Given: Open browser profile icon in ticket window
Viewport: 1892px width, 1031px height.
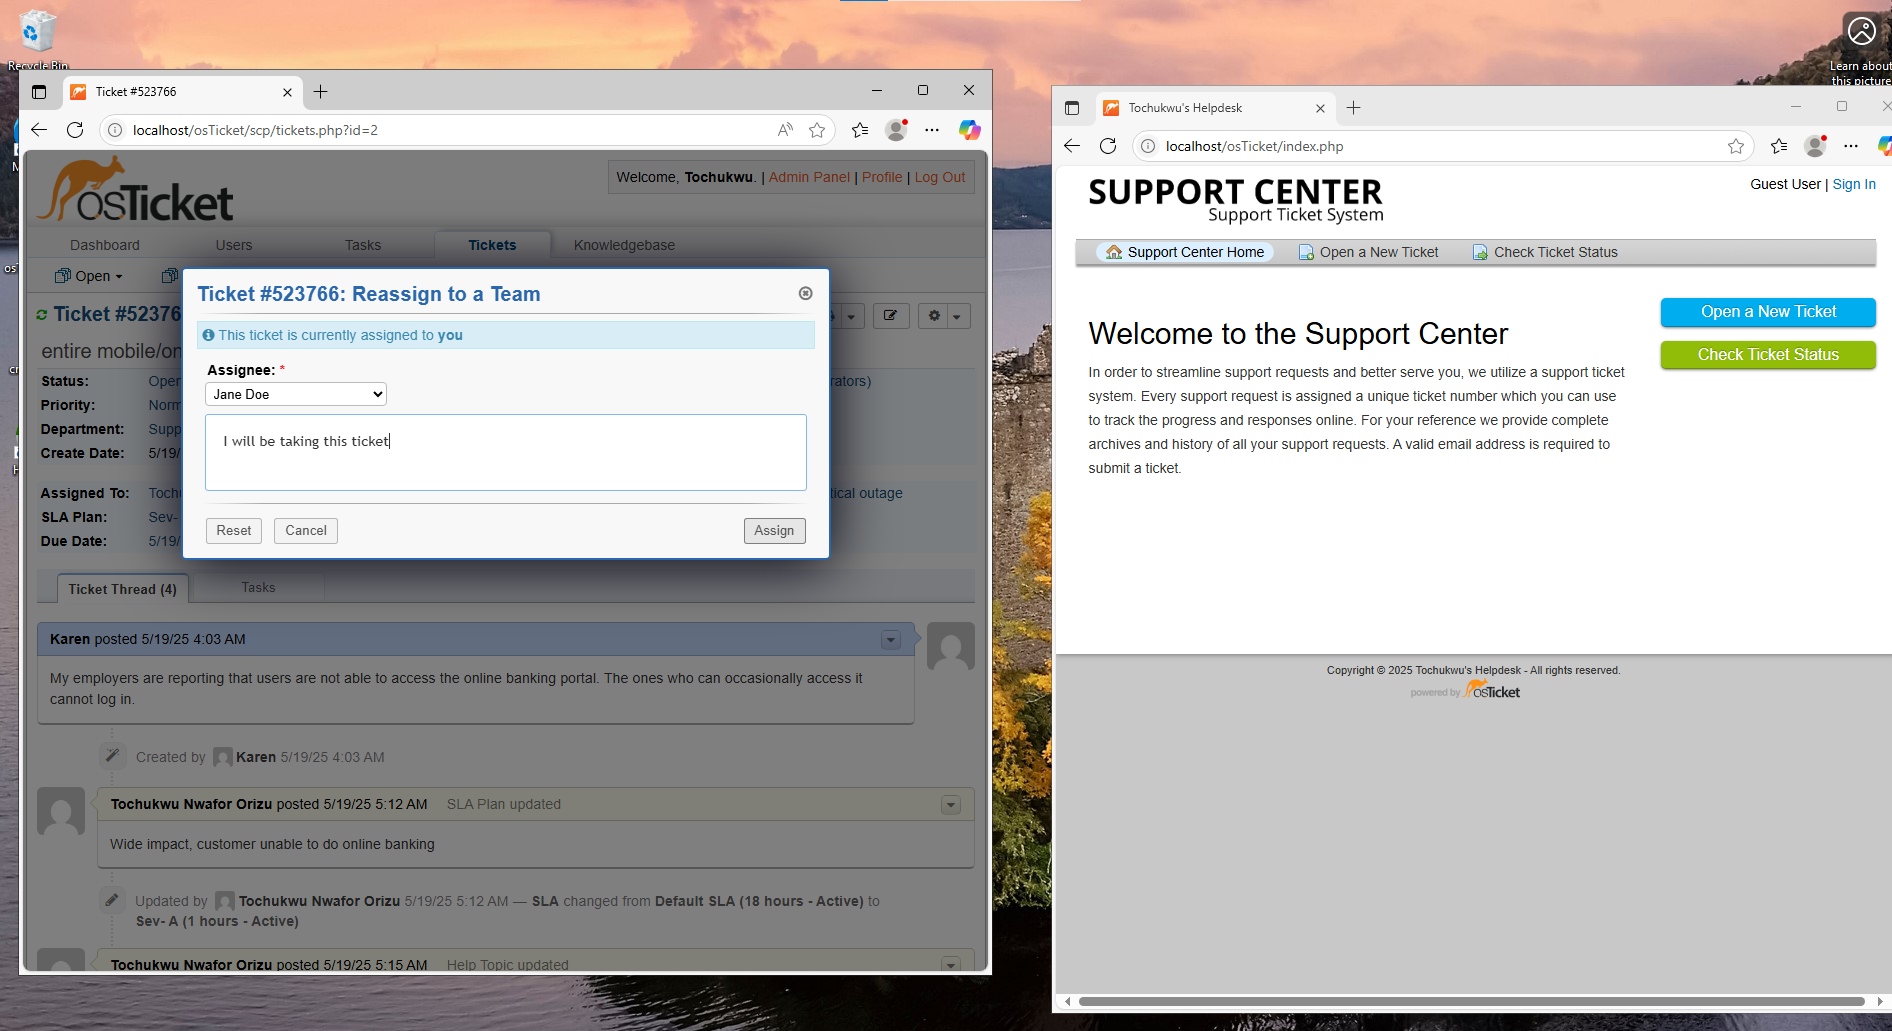Looking at the screenshot, I should [x=896, y=130].
